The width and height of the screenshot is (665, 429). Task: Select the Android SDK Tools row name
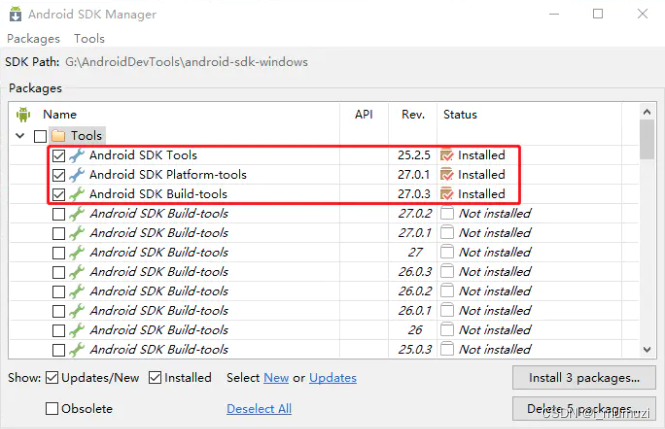(143, 155)
